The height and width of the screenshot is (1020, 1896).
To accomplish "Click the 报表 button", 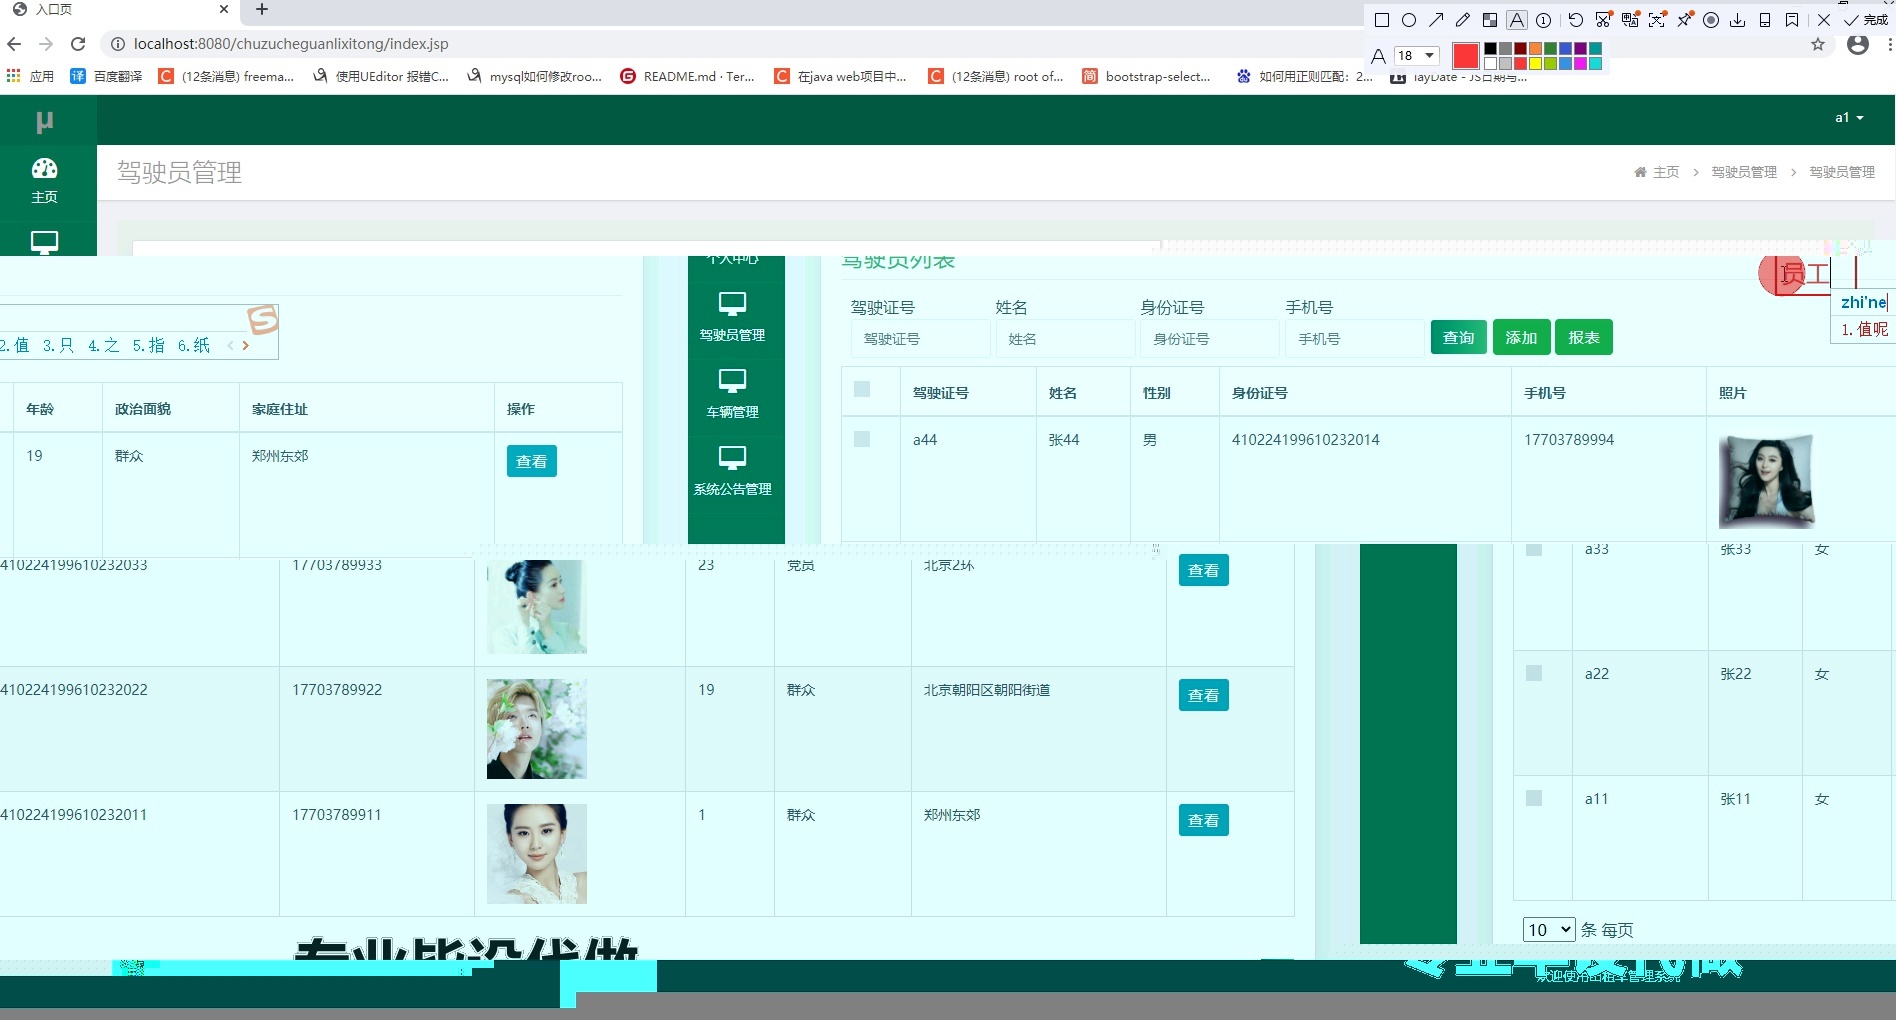I will point(1584,338).
